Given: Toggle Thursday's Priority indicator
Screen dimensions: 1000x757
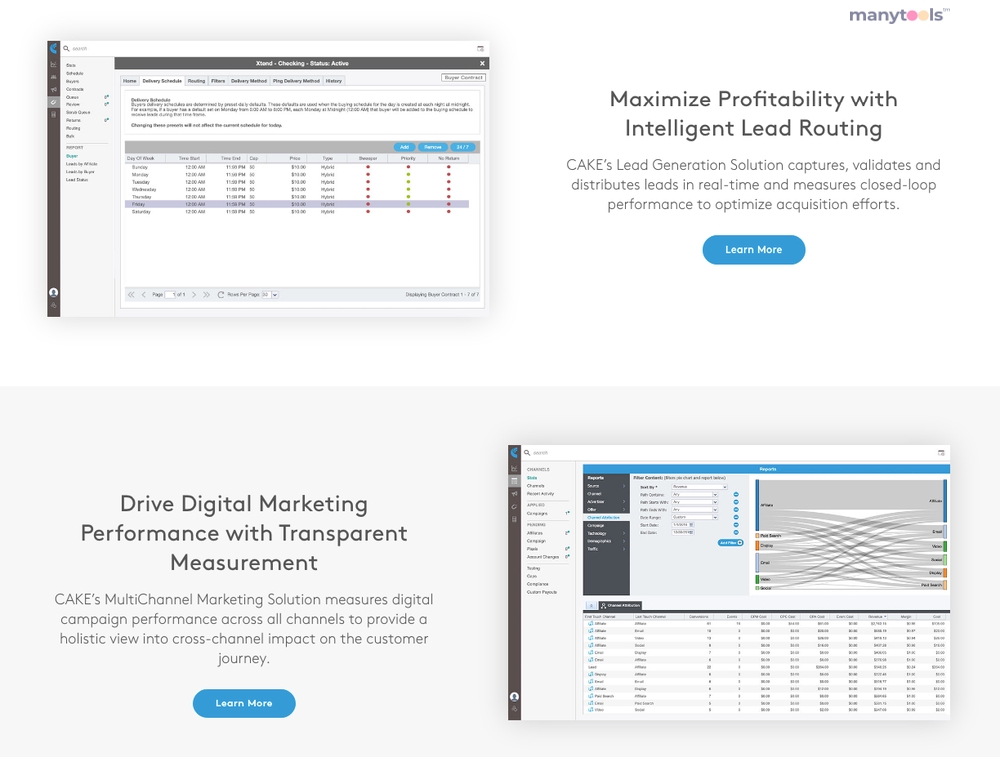Looking at the screenshot, I should 408,197.
